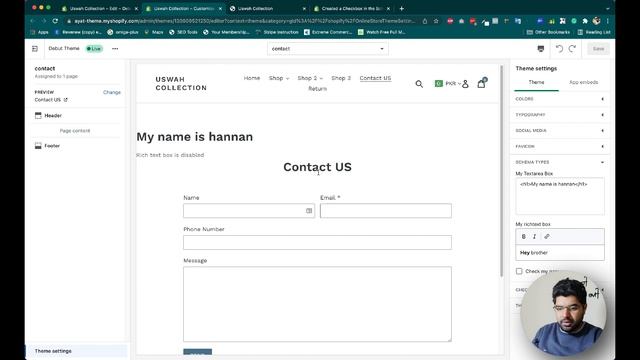640x360 pixels.
Task: Open Contact US preview external link icon
Action: [x=65, y=100]
